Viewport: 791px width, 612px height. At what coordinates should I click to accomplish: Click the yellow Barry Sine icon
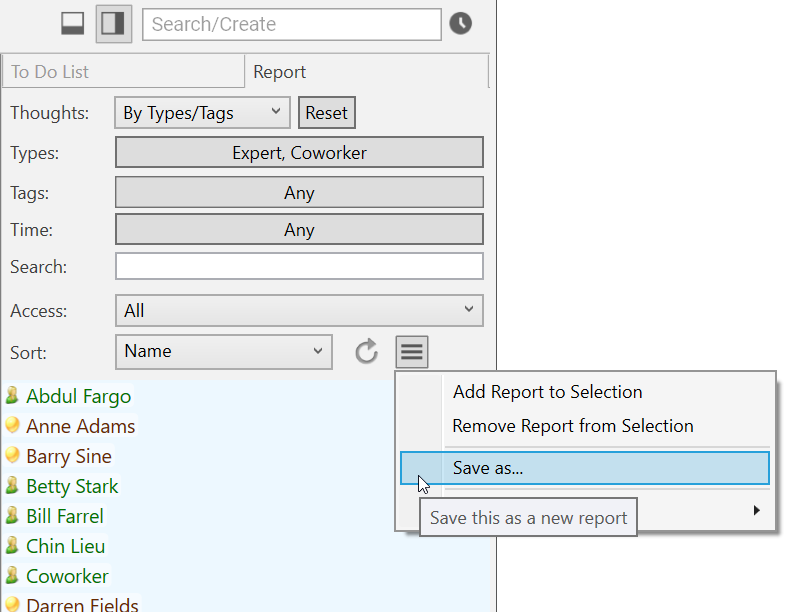tap(13, 456)
